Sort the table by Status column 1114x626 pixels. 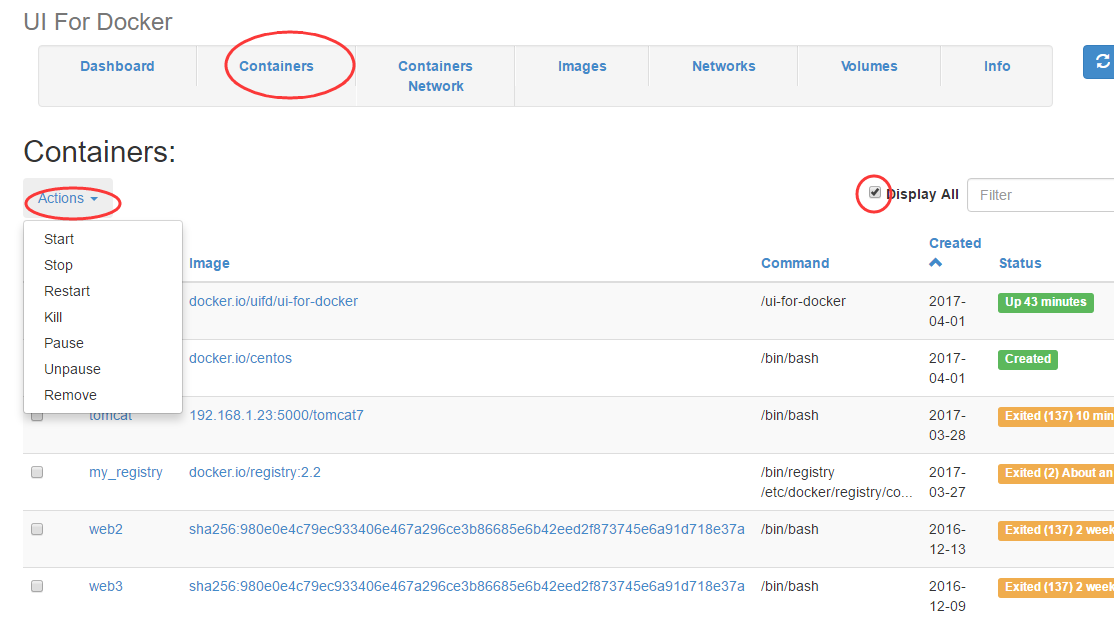click(x=1020, y=263)
